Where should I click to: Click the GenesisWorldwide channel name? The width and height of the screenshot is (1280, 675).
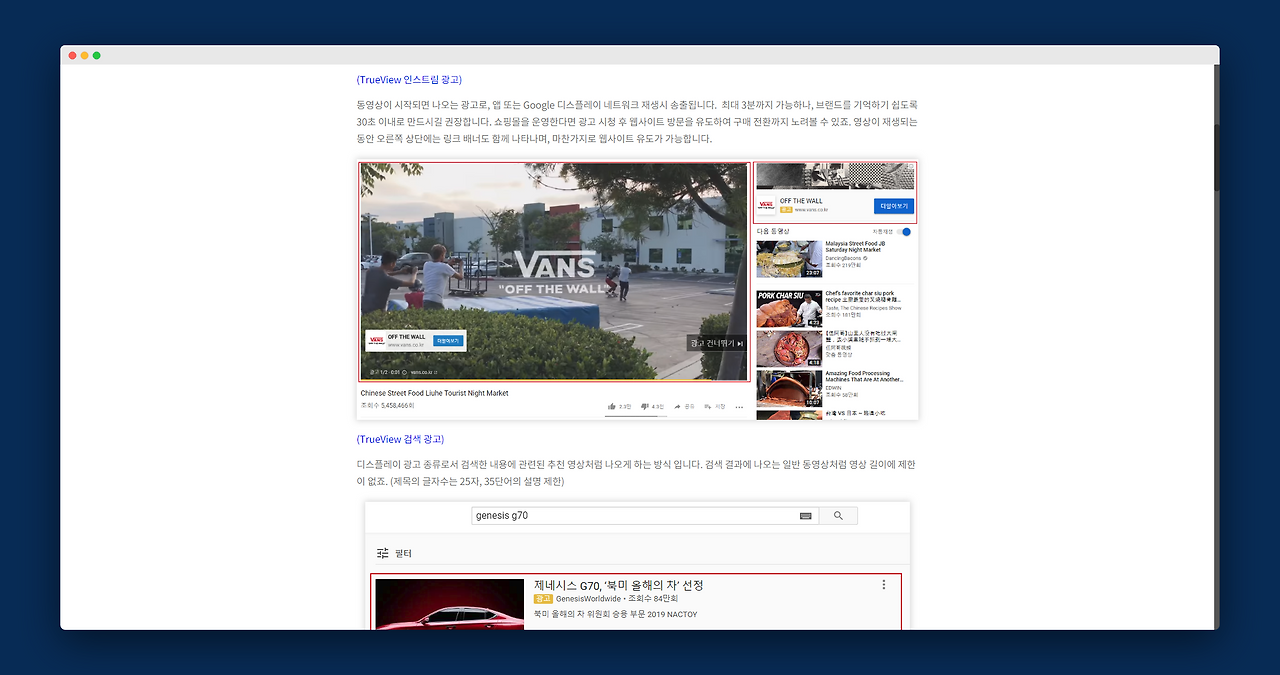(588, 599)
